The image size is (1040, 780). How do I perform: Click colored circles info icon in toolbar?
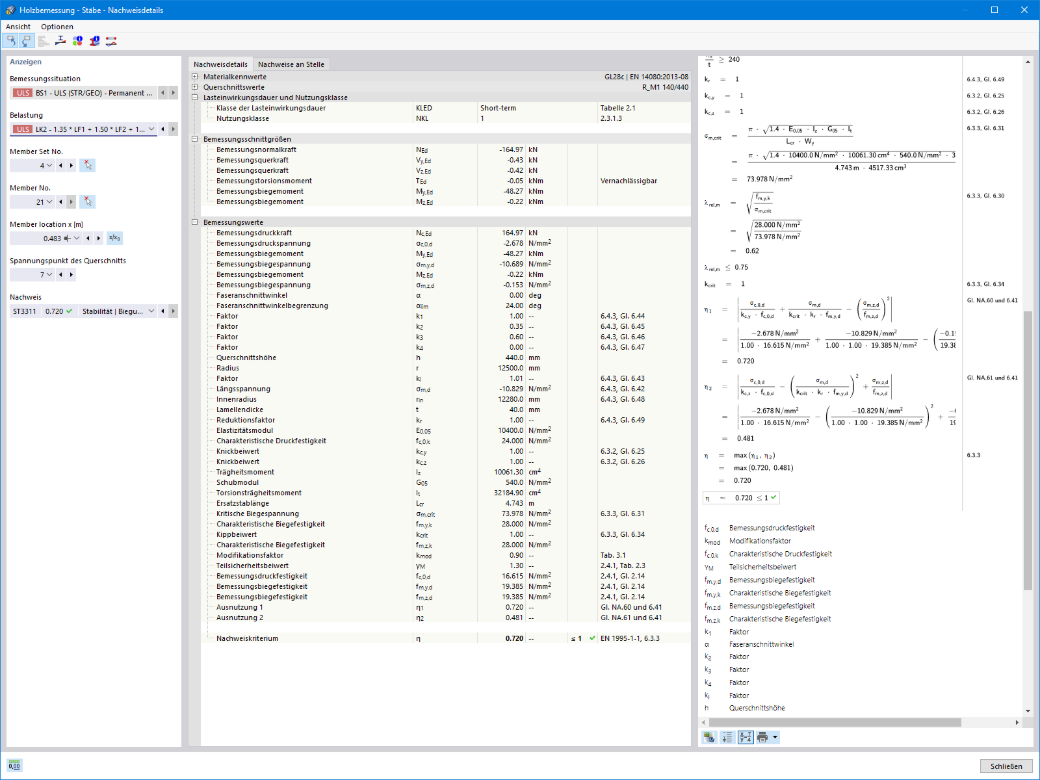click(x=78, y=41)
